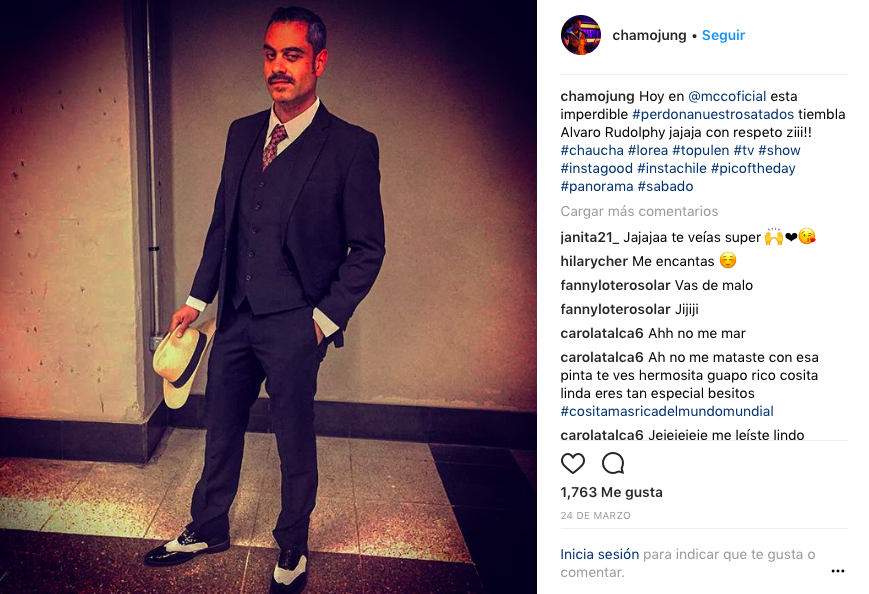This screenshot has width=869, height=594.
Task: Visit commenter hilarycher profile
Action: point(594,261)
